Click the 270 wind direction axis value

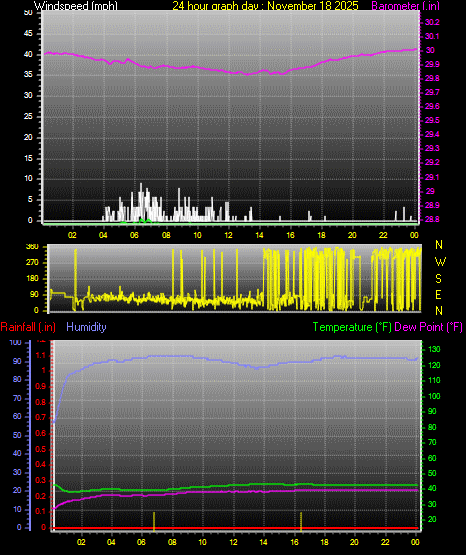32,263
